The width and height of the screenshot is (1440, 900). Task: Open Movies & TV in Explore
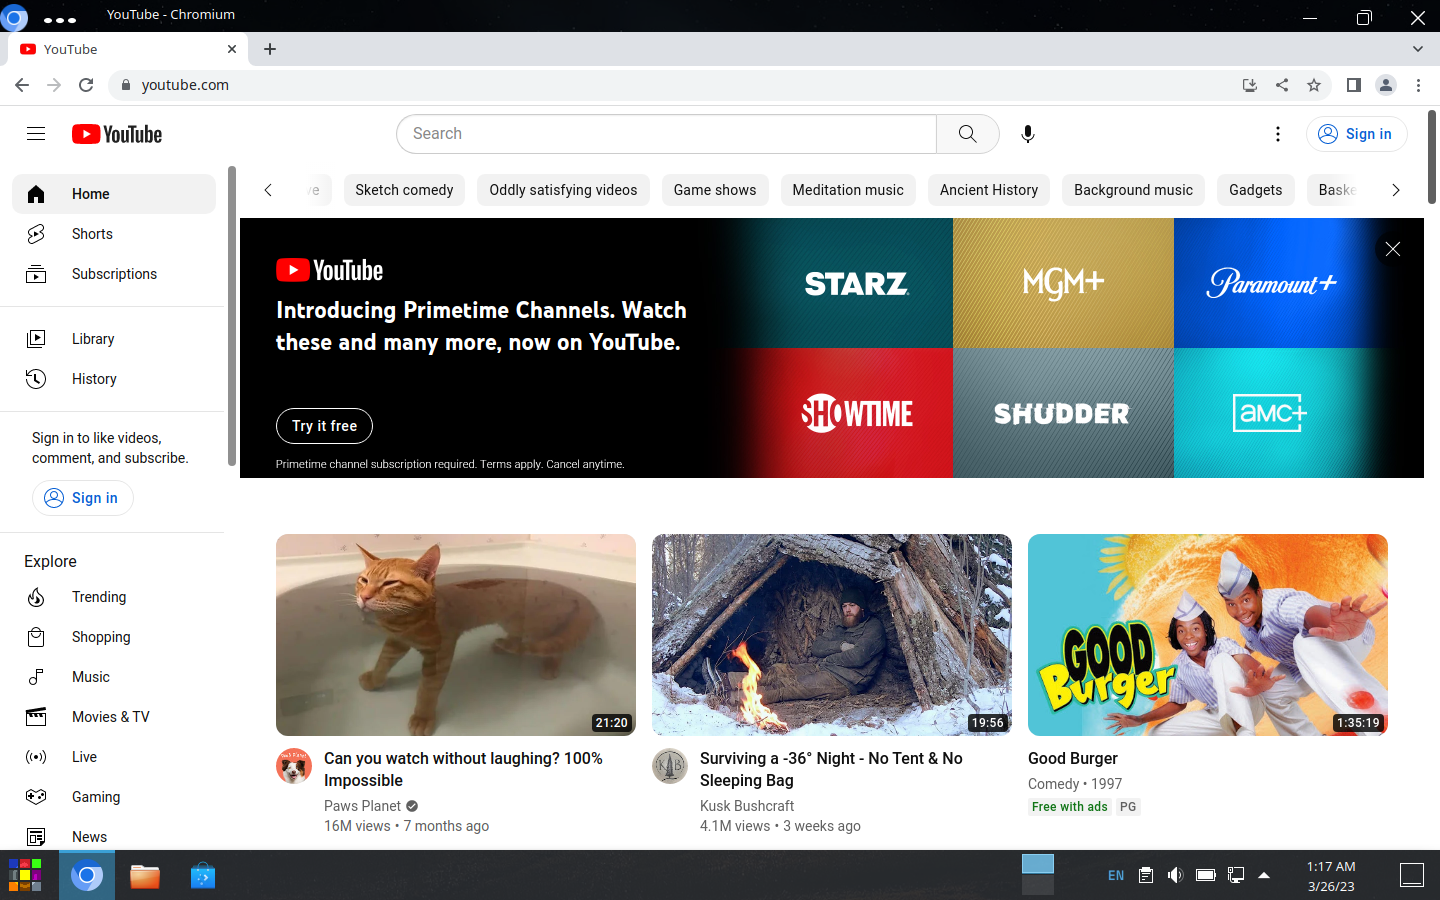coord(114,717)
